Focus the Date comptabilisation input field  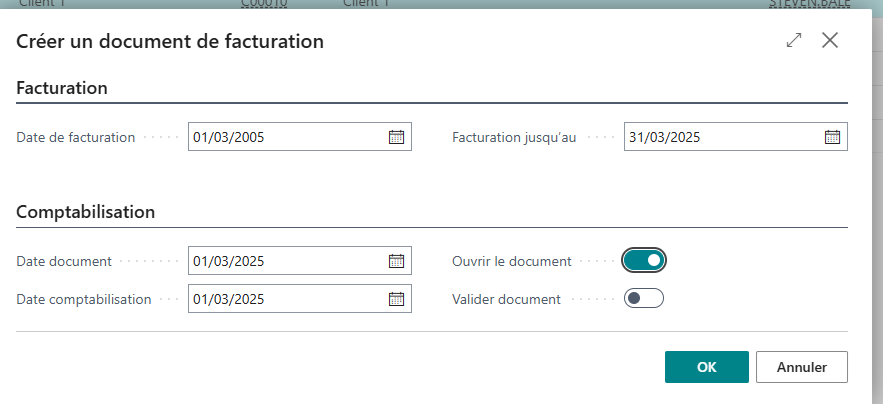point(285,299)
